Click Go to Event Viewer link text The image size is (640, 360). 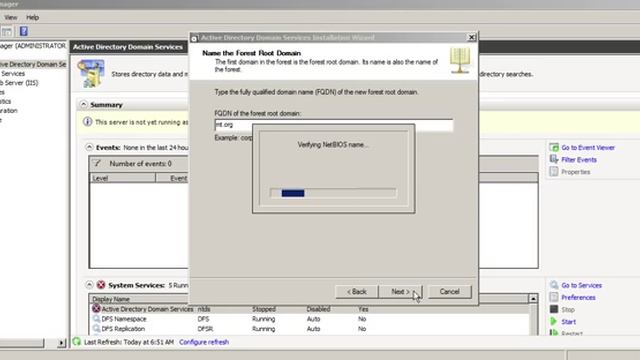(588, 148)
